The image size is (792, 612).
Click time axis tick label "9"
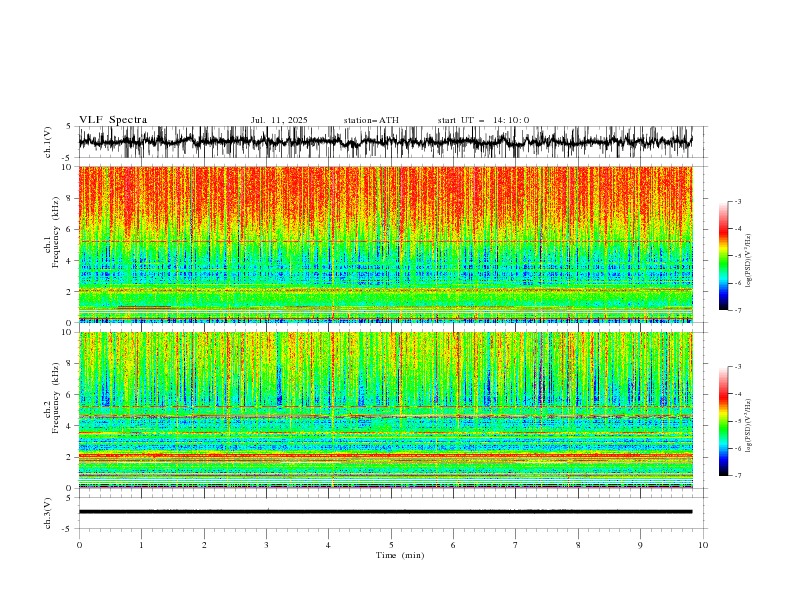click(x=640, y=545)
